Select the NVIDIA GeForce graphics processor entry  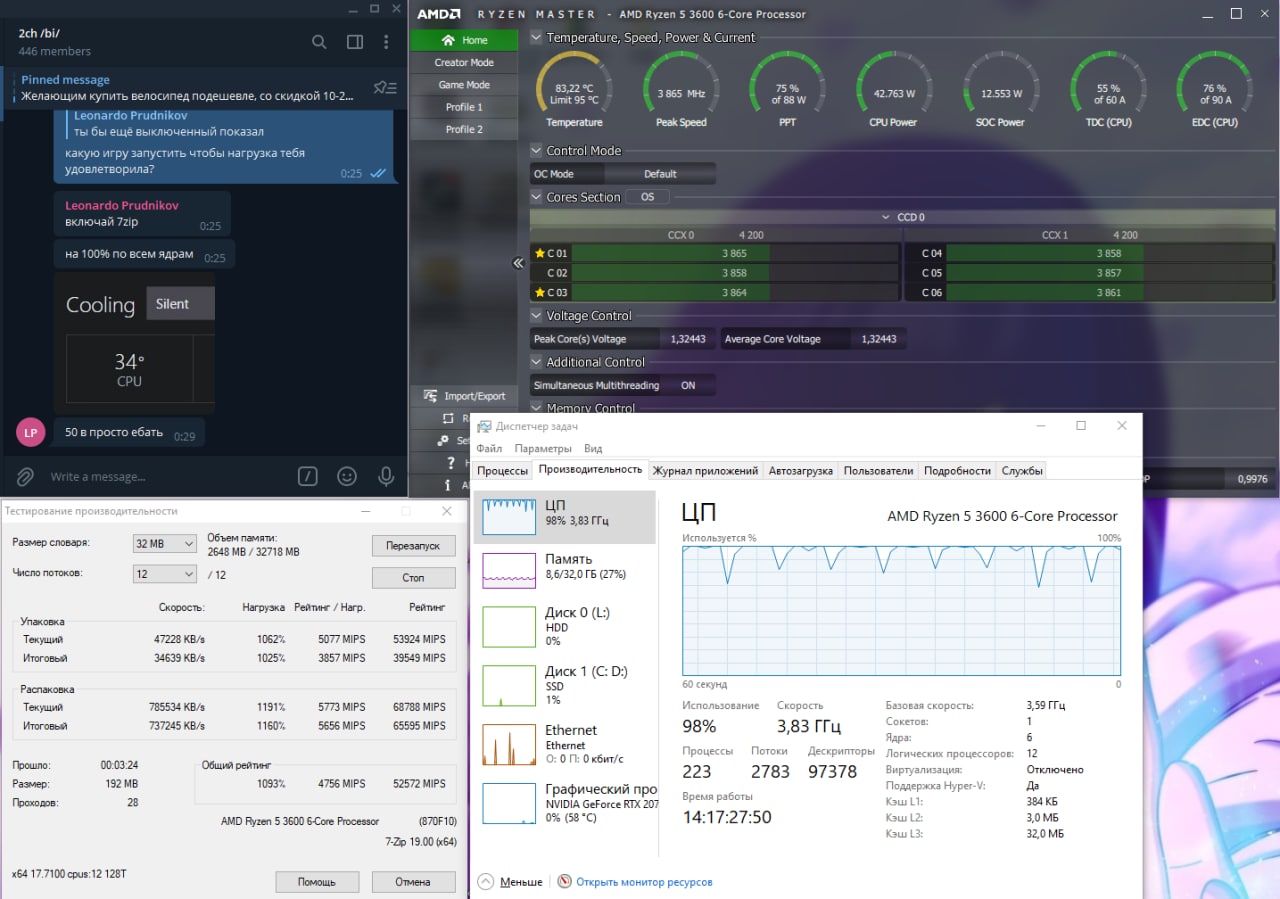tap(565, 803)
